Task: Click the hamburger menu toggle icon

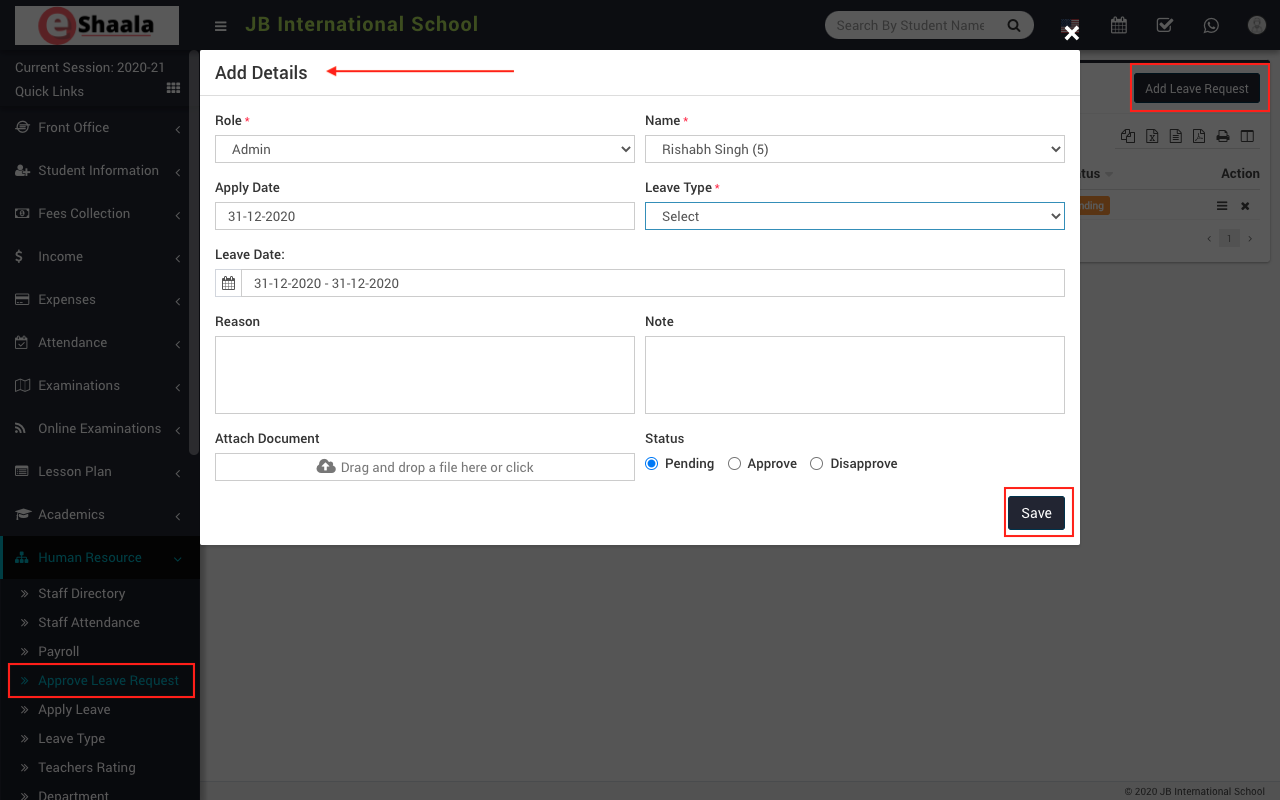Action: click(x=221, y=26)
